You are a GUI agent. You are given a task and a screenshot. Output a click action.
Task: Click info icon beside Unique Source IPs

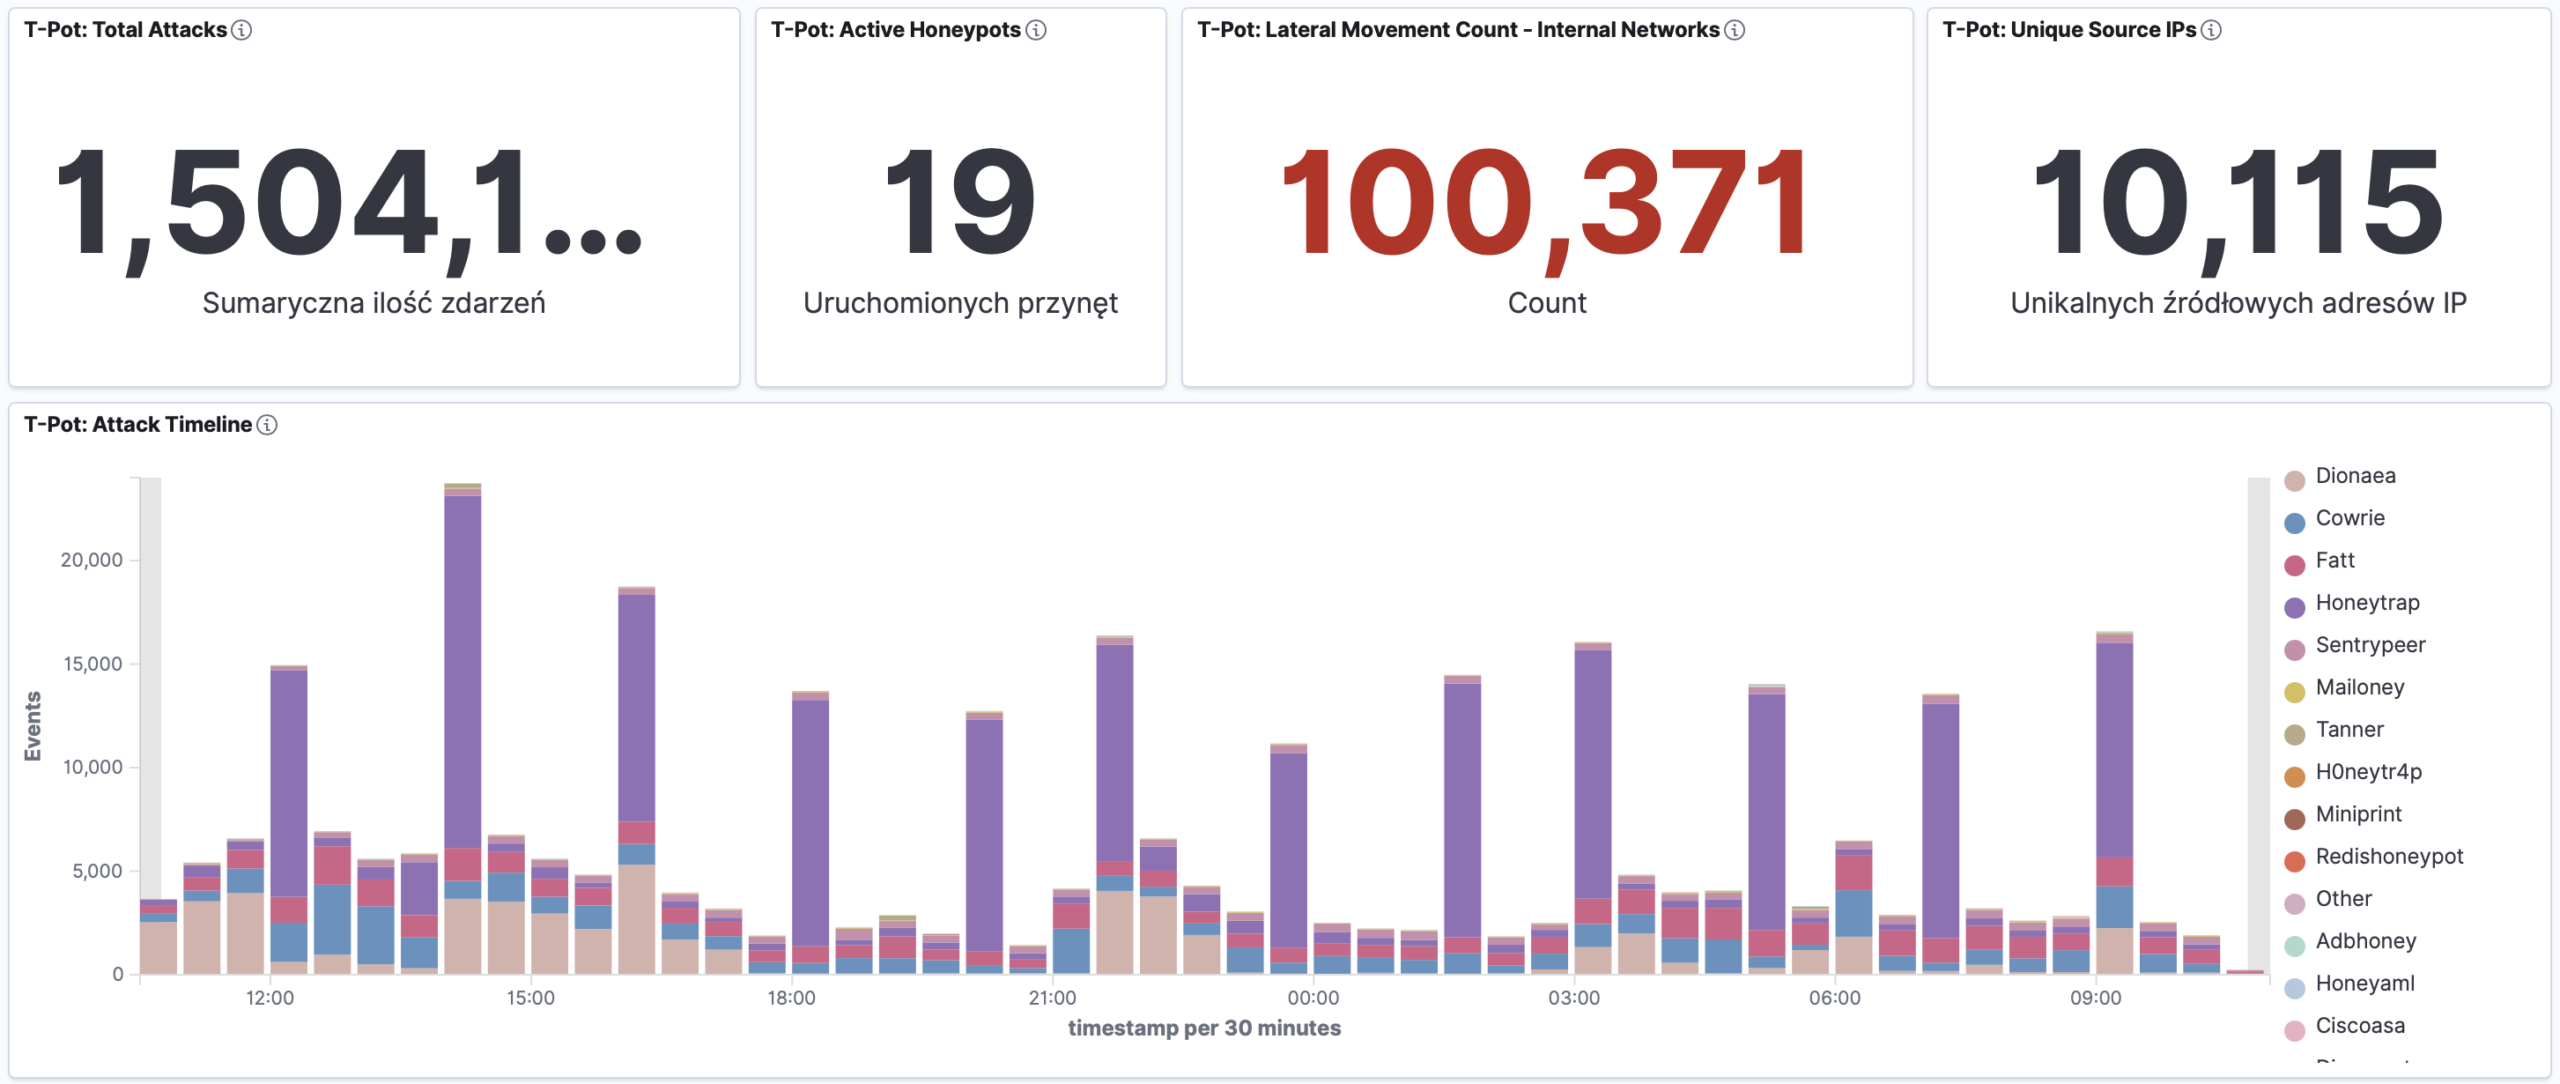tap(2212, 30)
